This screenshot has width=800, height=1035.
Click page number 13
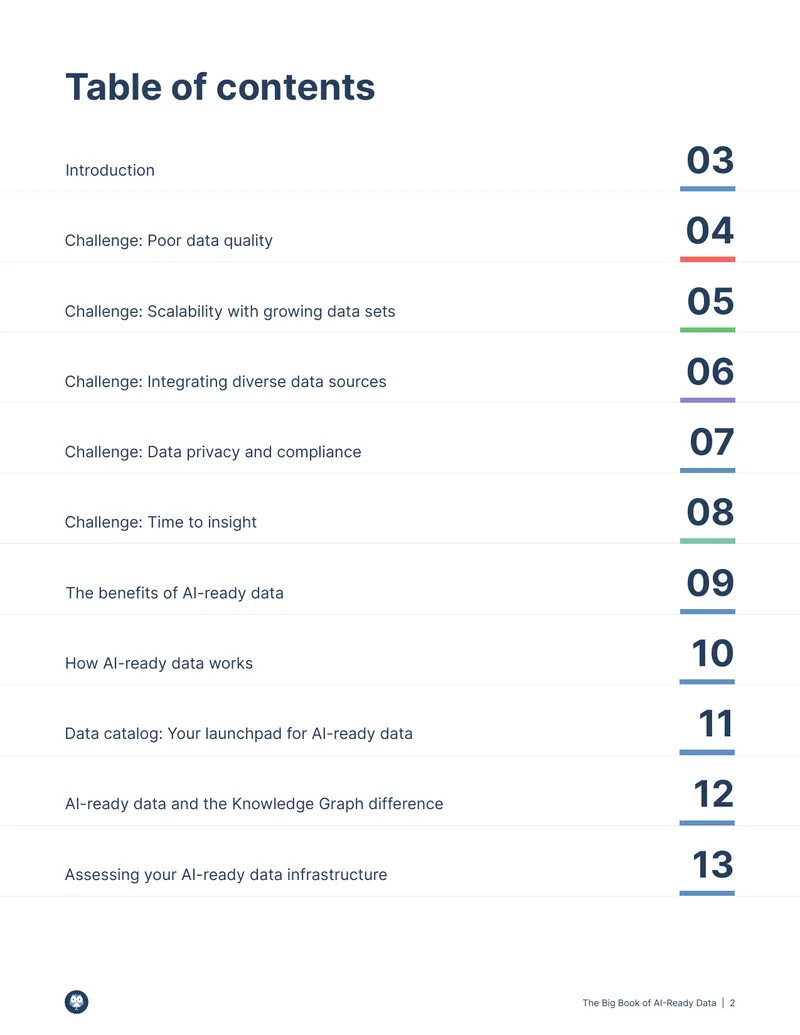(x=713, y=864)
